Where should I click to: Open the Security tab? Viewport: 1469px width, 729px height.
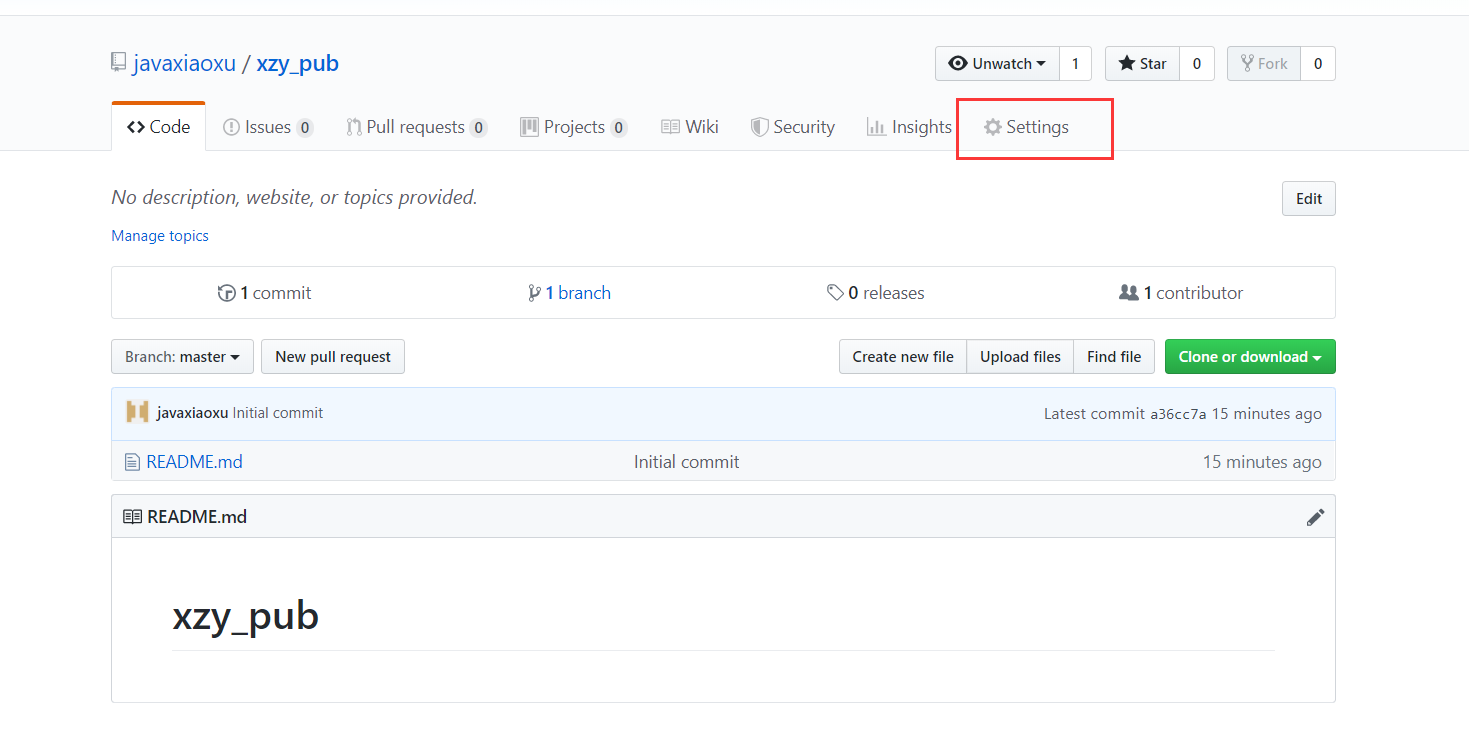[793, 127]
